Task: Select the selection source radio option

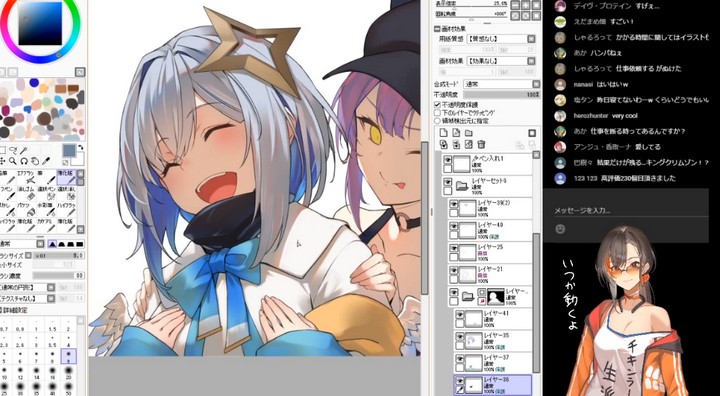Action: 438,120
